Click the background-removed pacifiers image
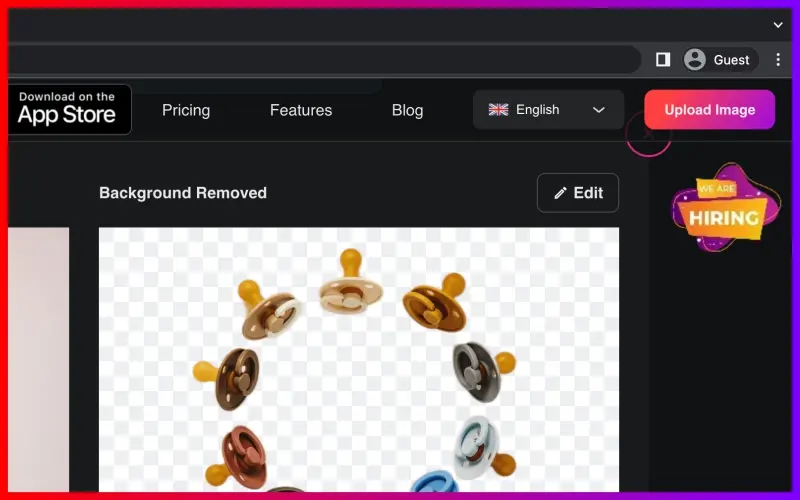 [359, 360]
